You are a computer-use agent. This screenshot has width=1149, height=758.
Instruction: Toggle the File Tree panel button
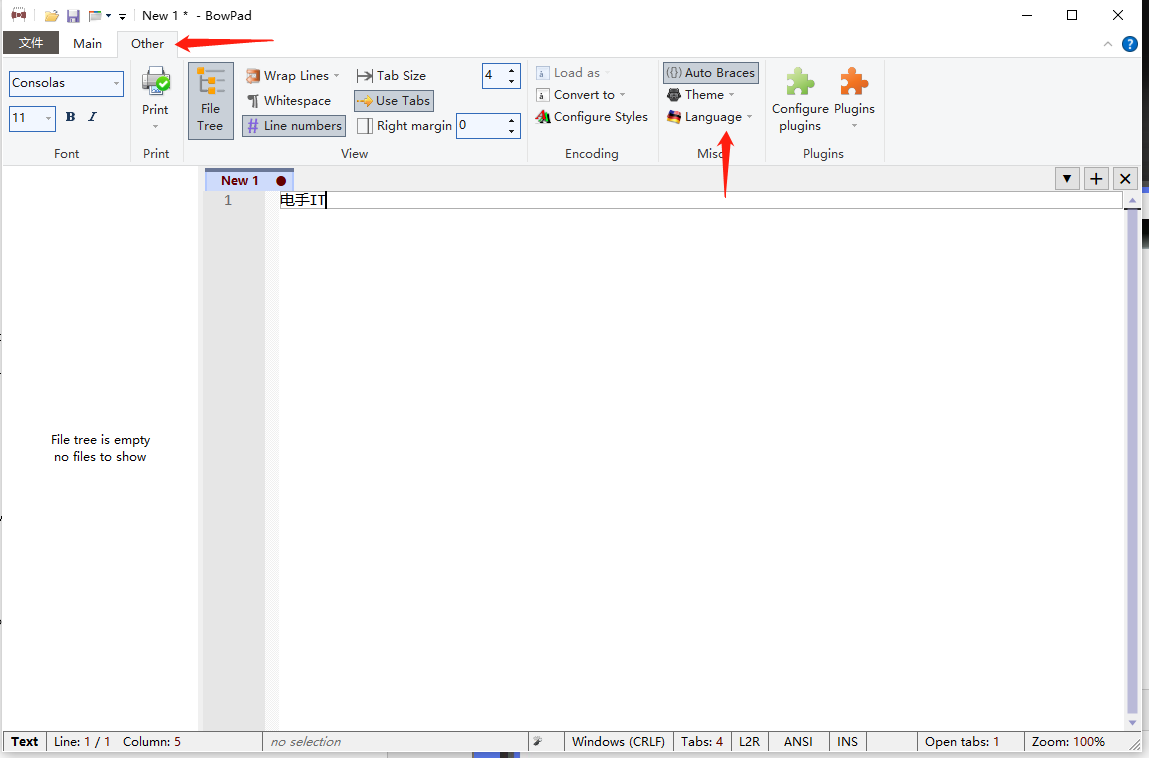210,100
